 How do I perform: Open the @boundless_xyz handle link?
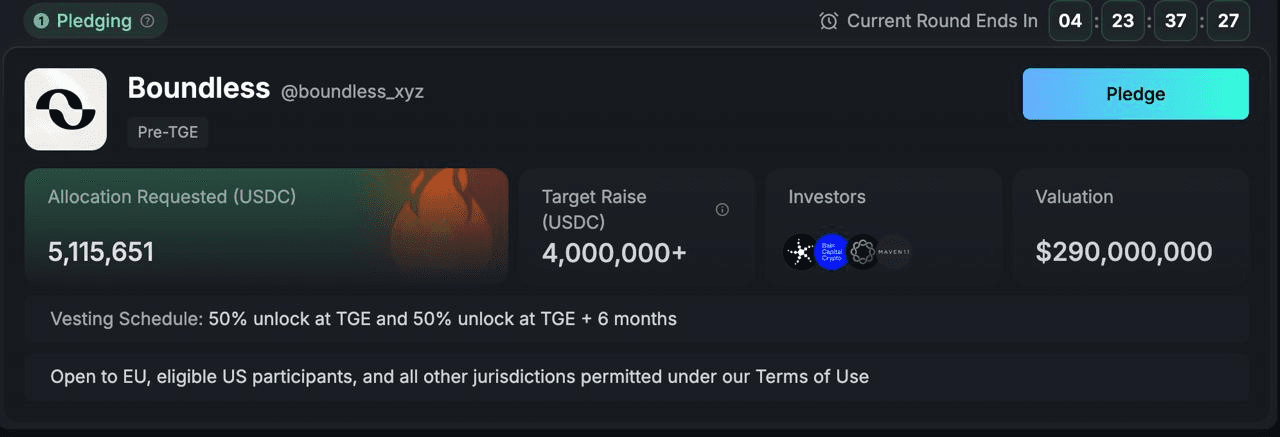pos(352,92)
